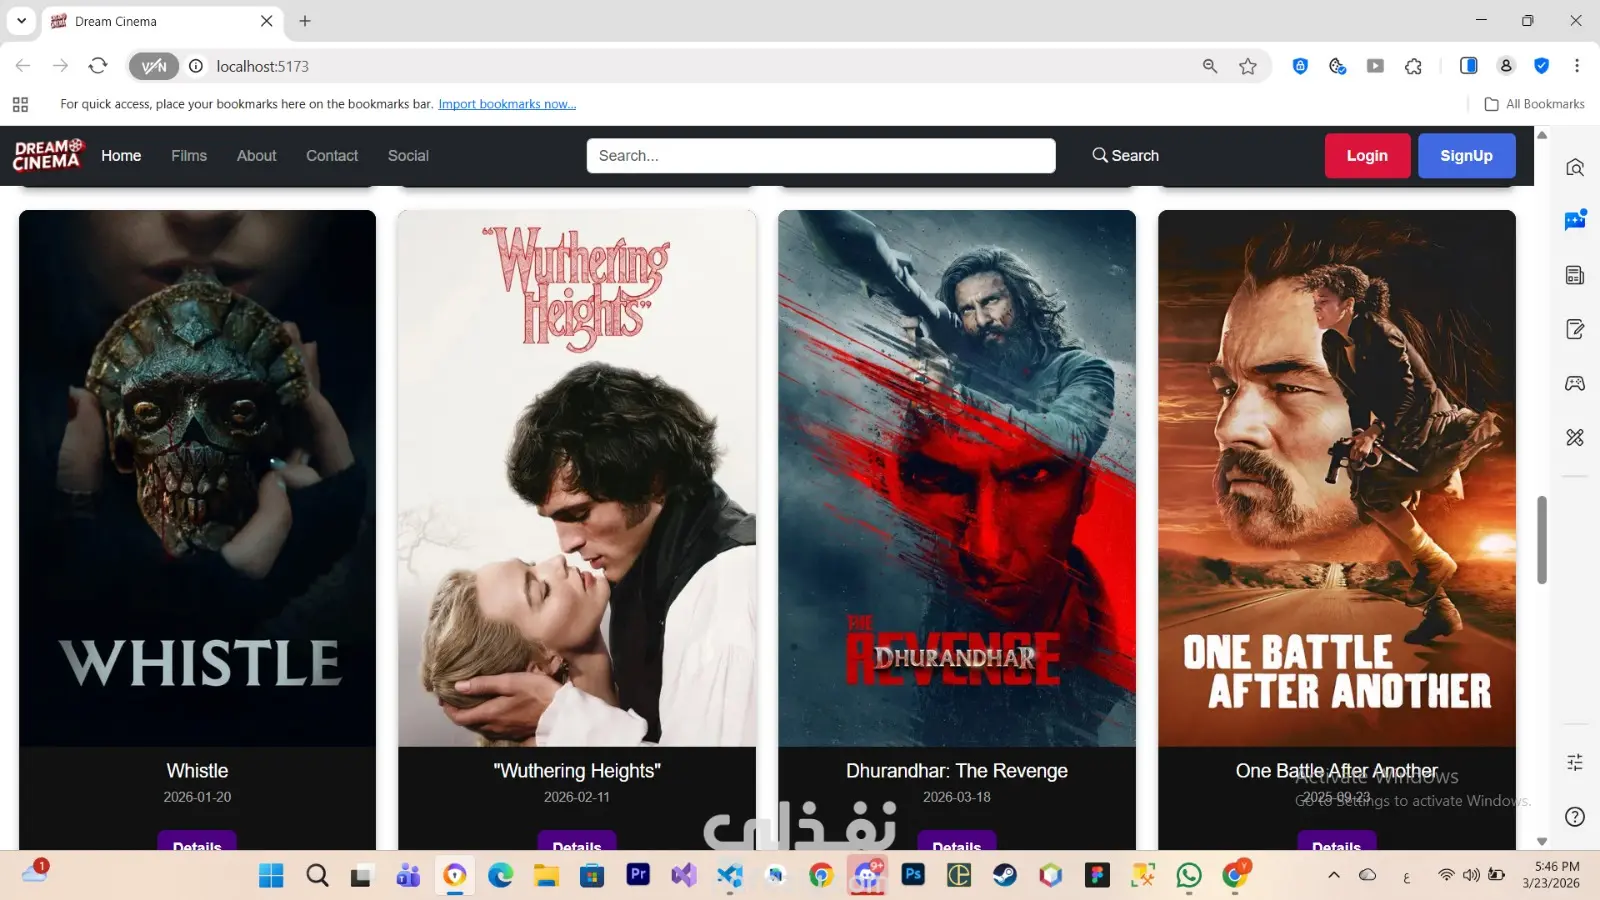Open the media play extension icon
This screenshot has width=1600, height=900.
pyautogui.click(x=1376, y=66)
